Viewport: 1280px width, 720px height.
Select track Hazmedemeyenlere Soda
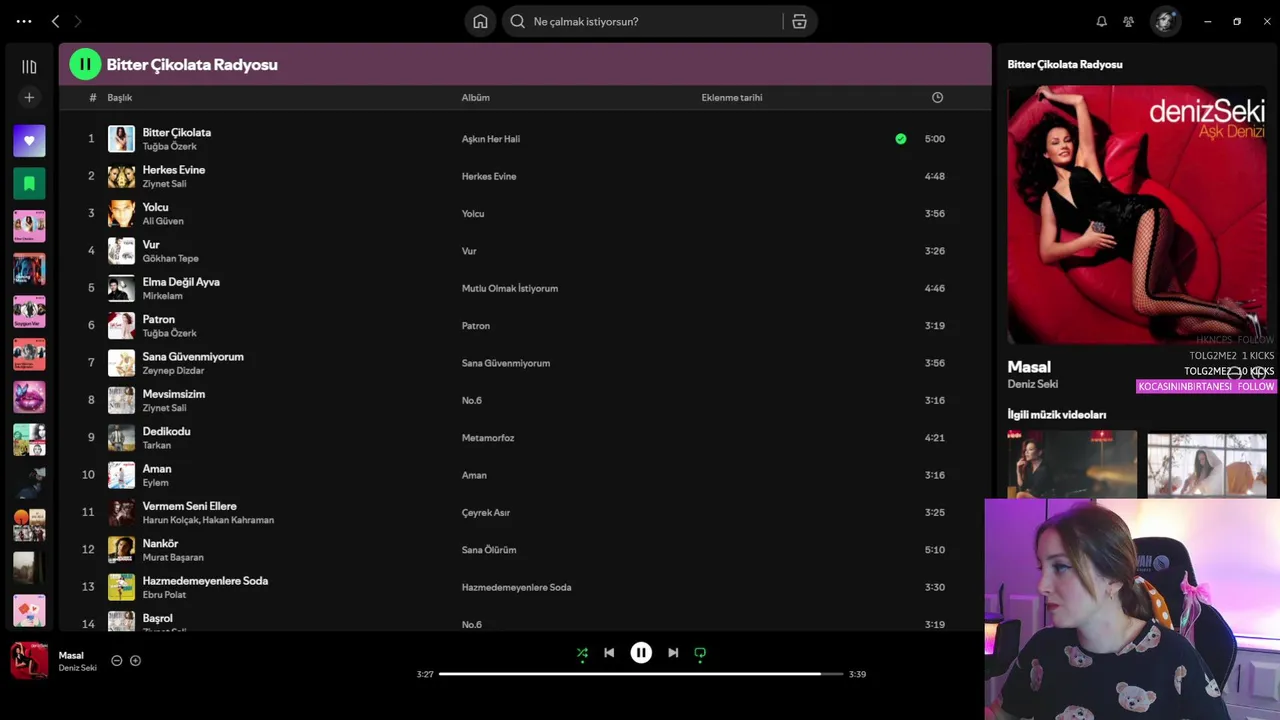coord(205,581)
